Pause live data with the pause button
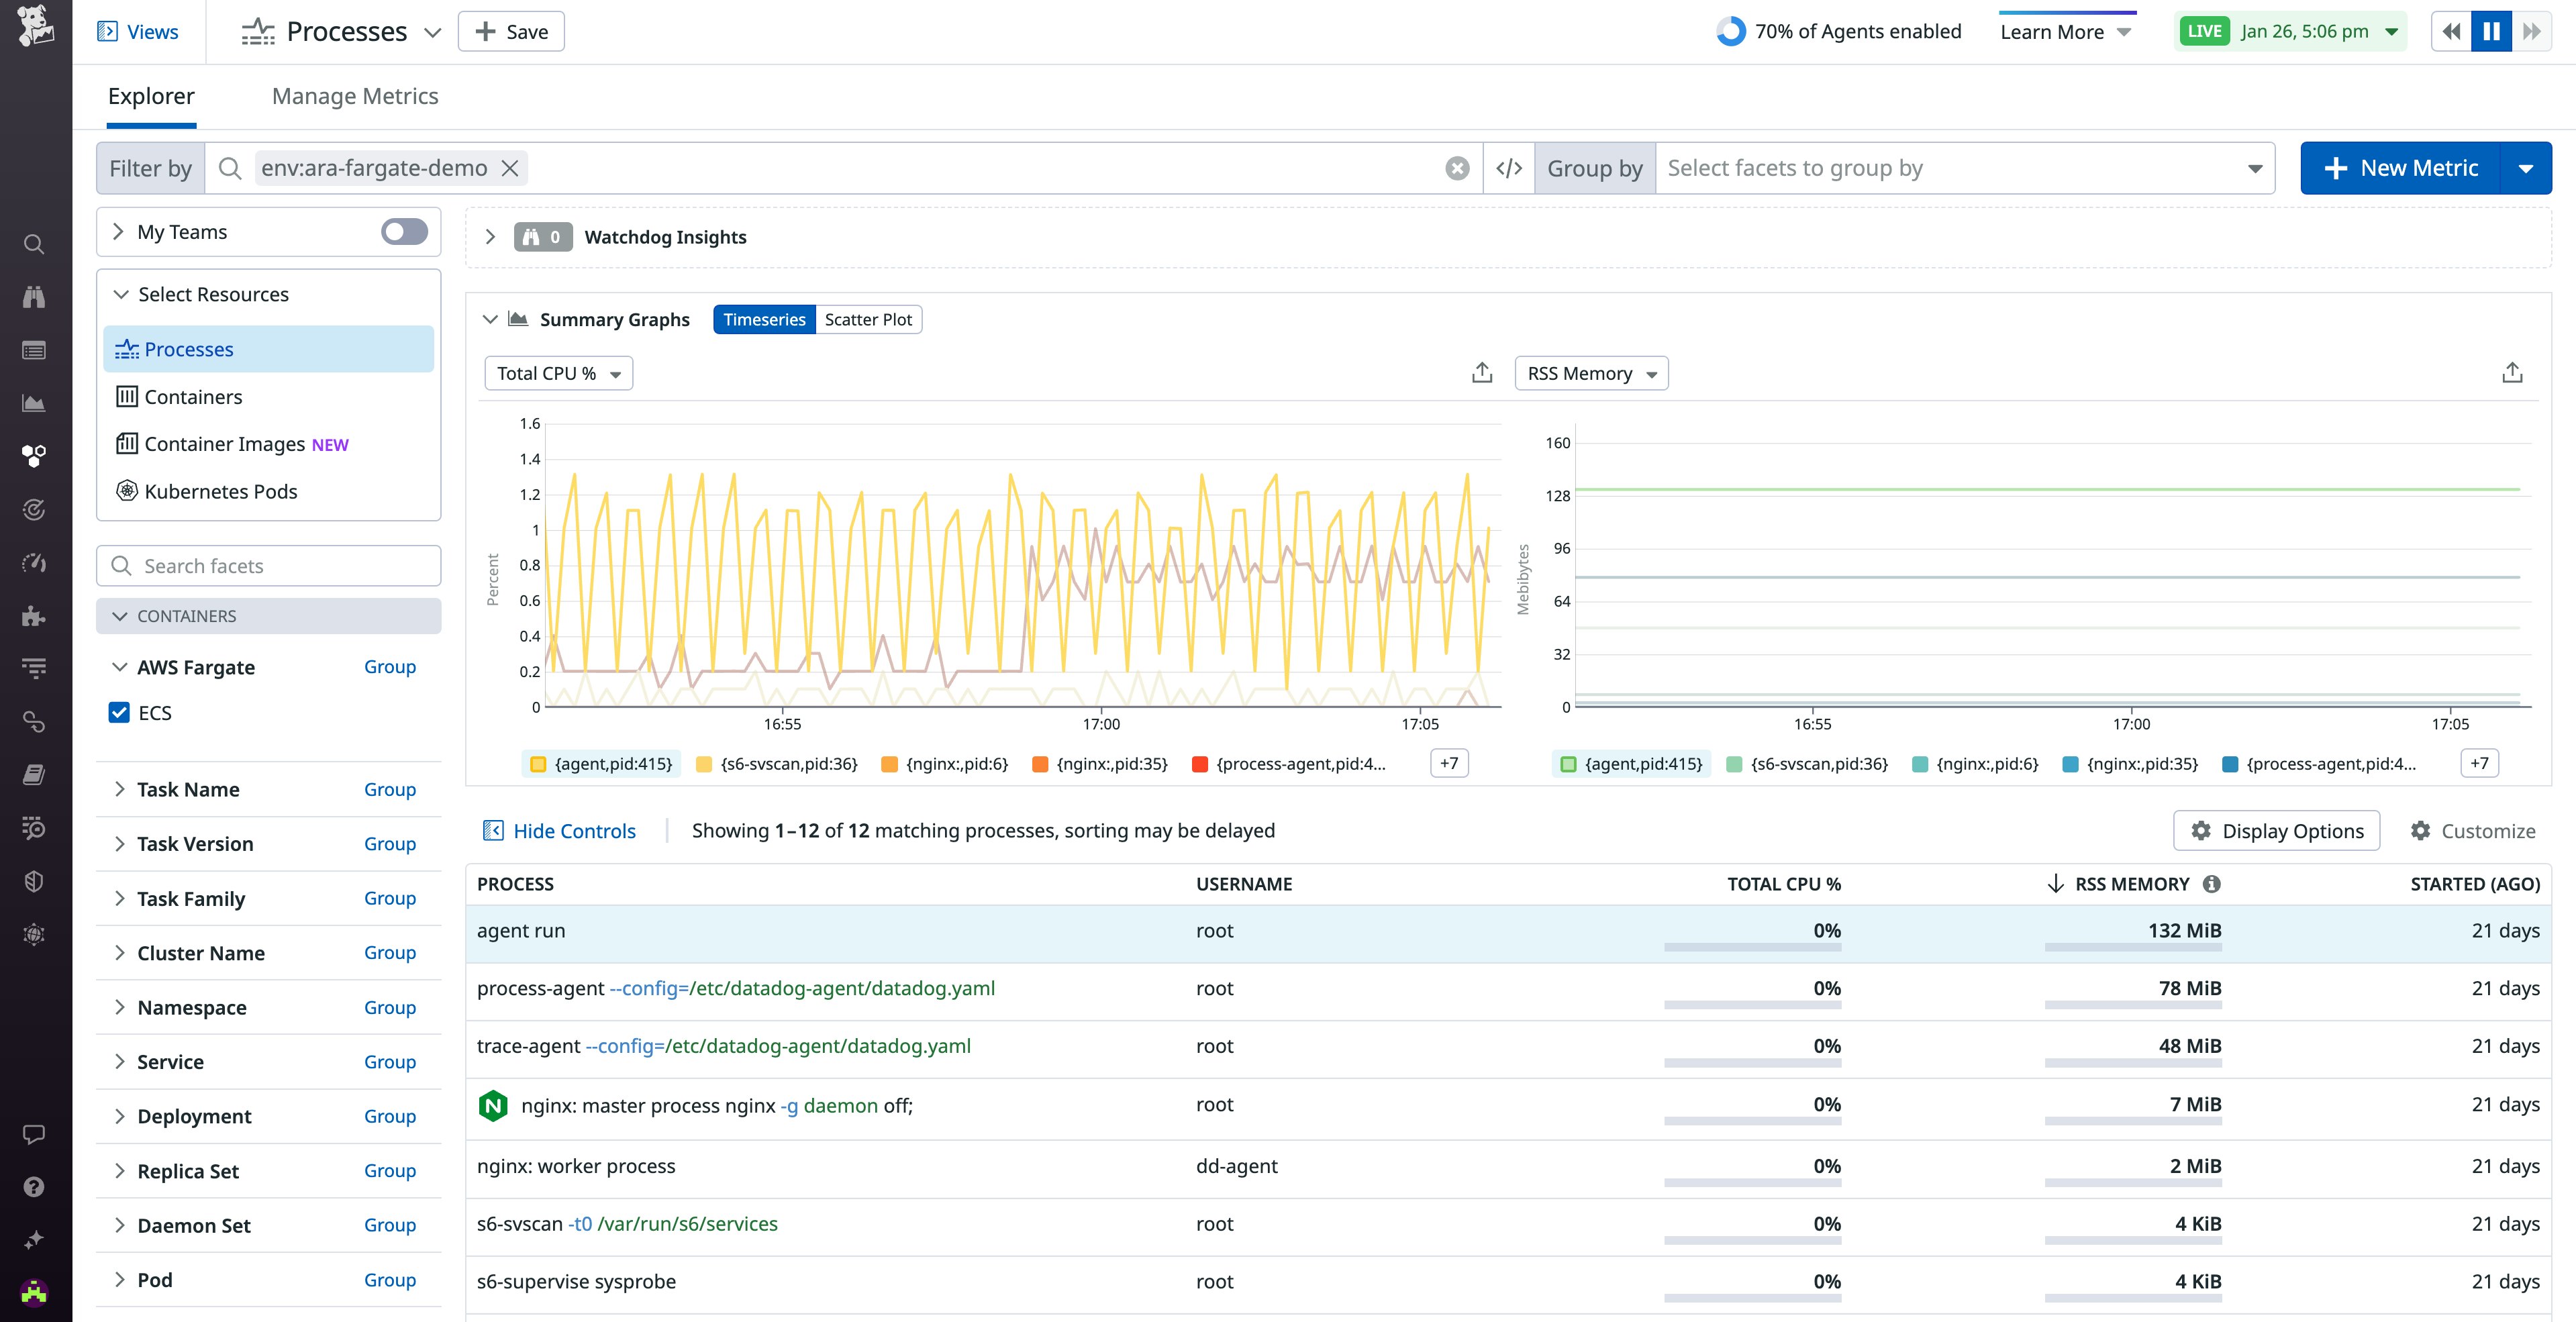 2491,31
